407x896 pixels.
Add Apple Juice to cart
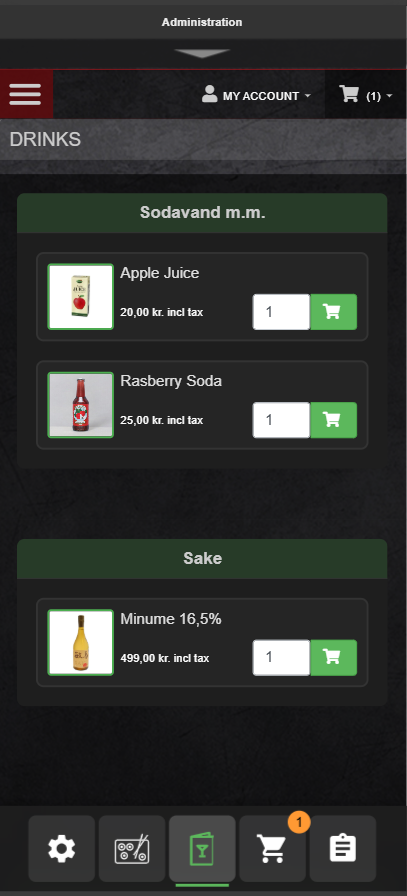point(333,312)
